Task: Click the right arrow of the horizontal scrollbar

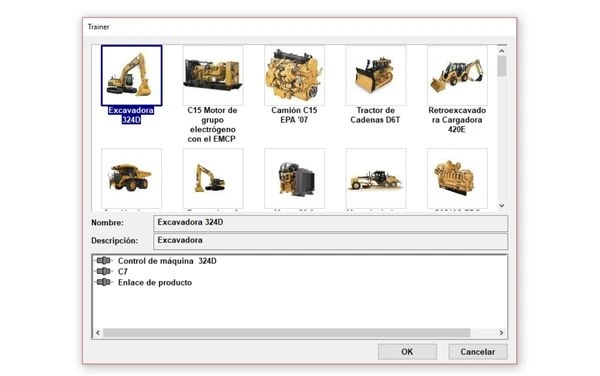Action: click(501, 333)
